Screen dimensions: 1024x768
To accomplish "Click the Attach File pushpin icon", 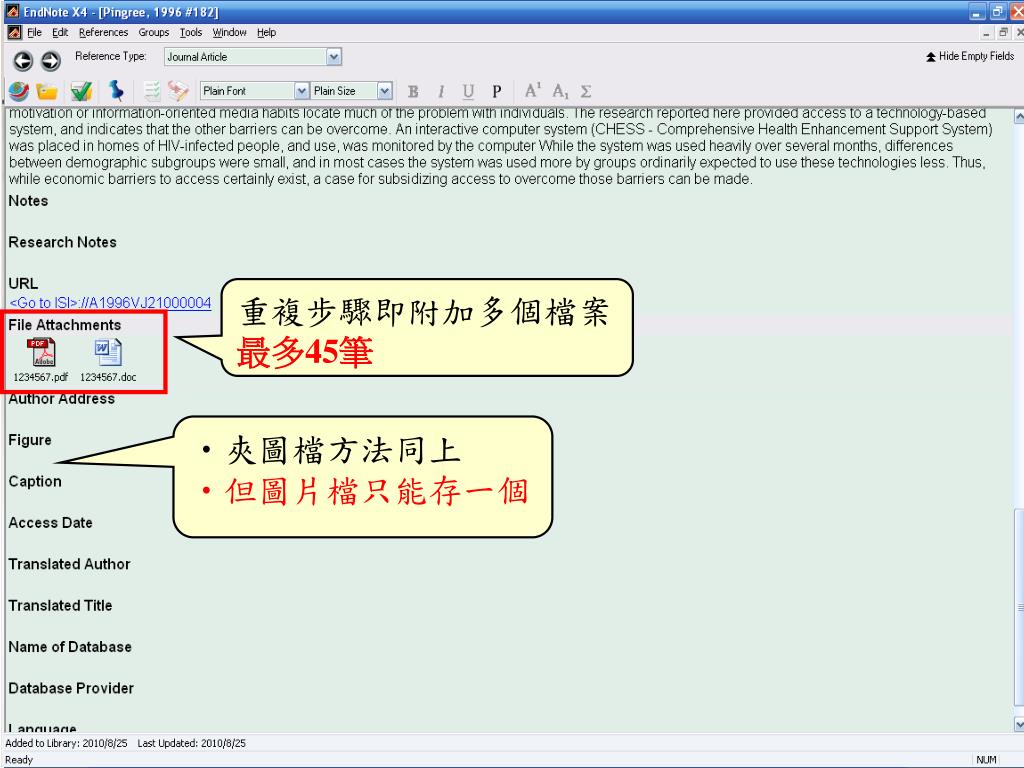I will [116, 91].
